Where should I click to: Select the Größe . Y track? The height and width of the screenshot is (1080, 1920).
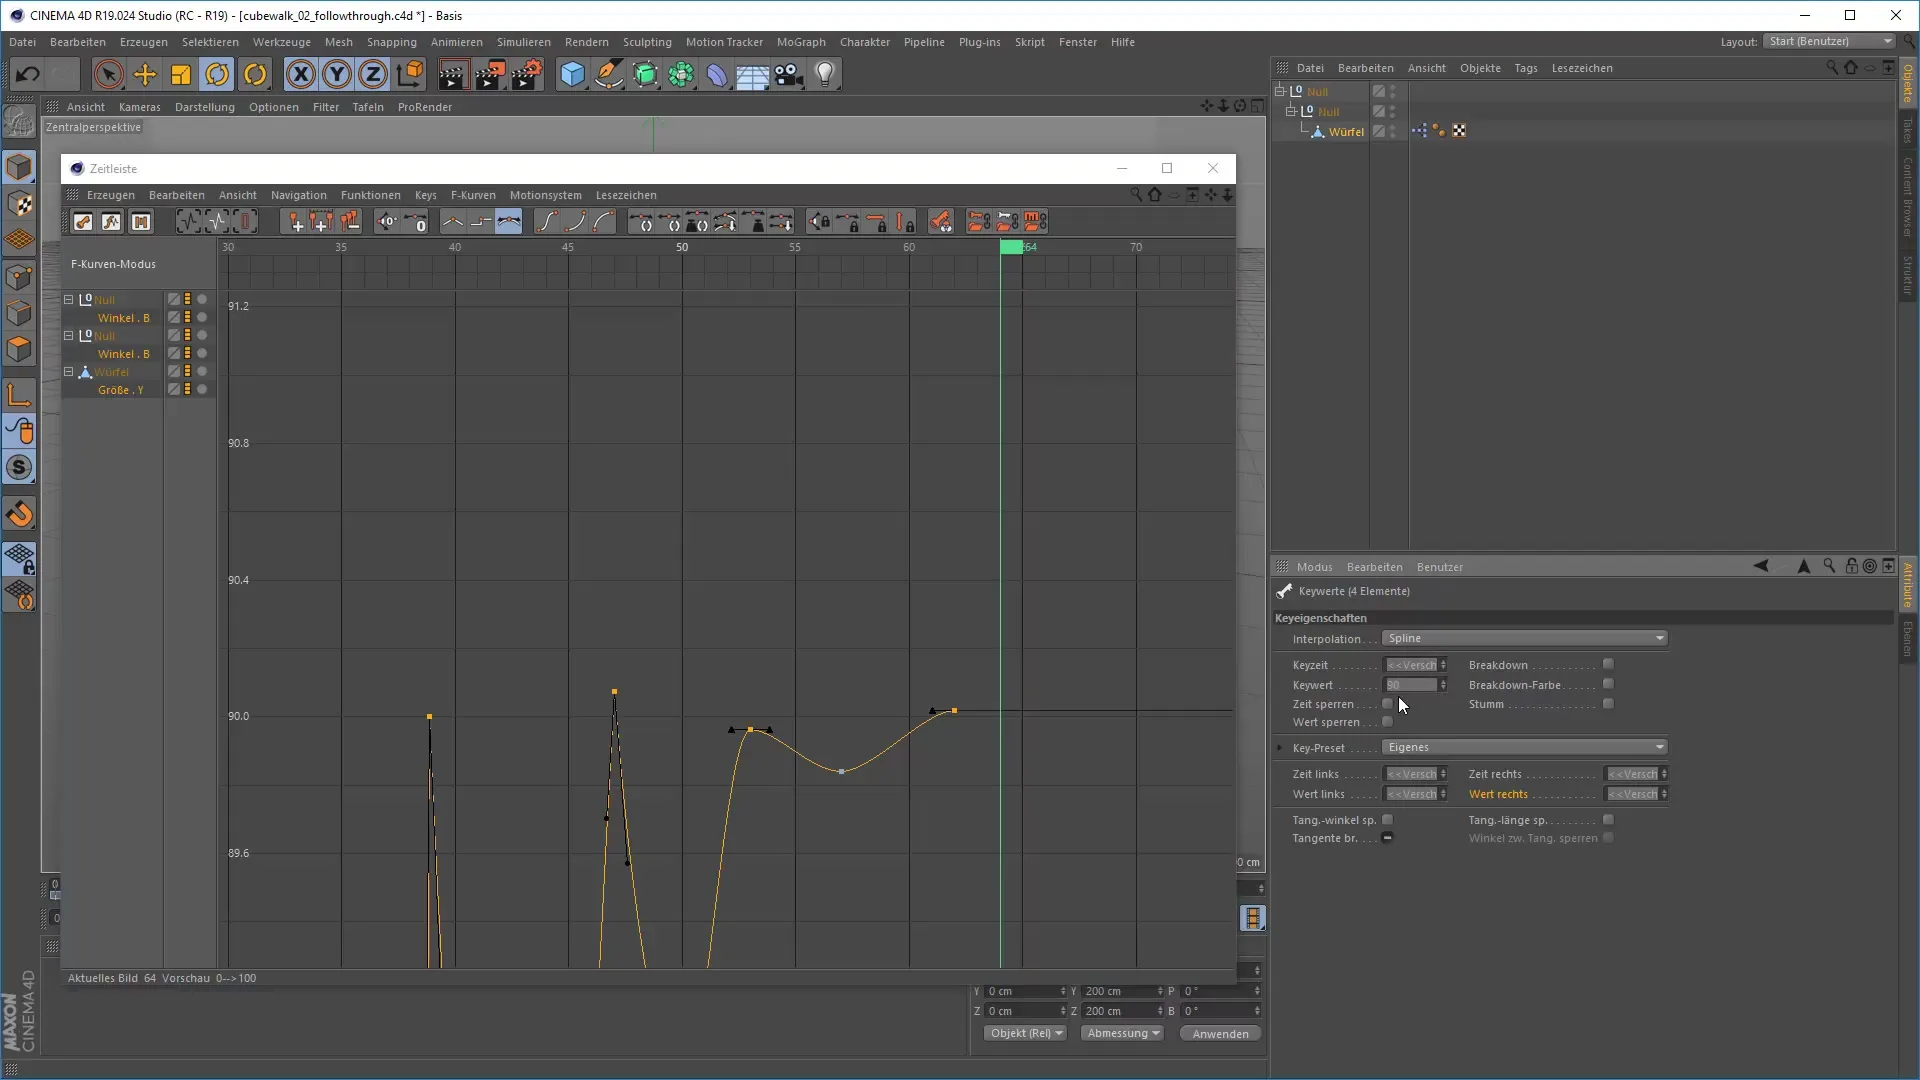pyautogui.click(x=120, y=390)
